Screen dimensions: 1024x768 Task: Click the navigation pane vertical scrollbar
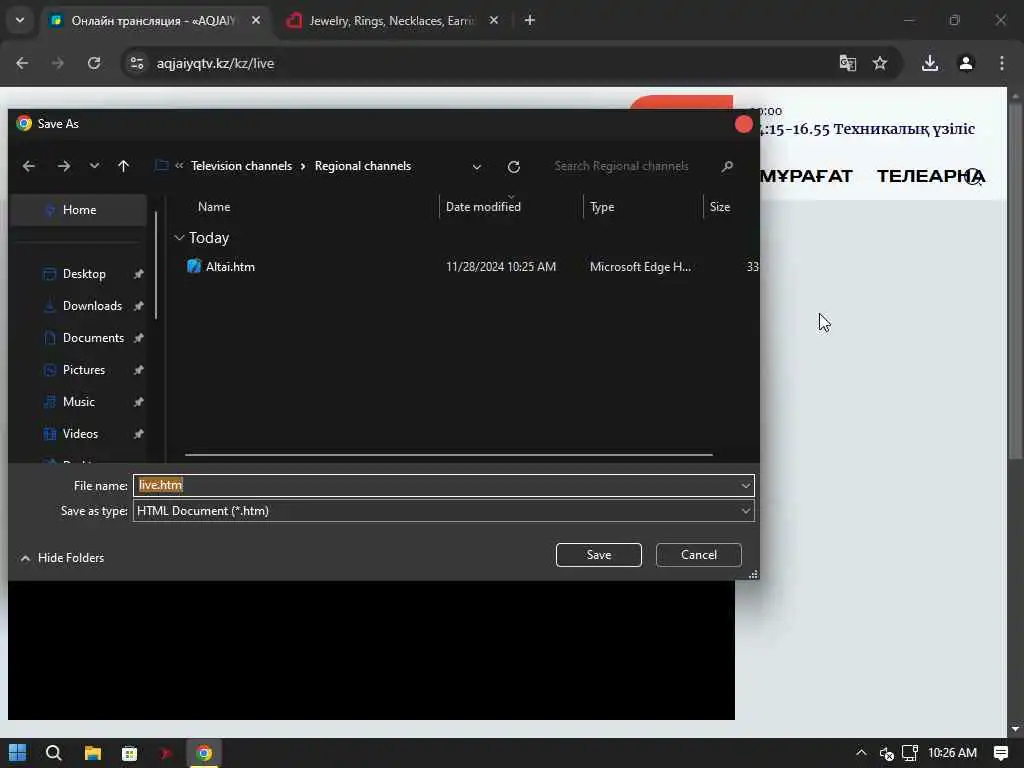click(156, 265)
